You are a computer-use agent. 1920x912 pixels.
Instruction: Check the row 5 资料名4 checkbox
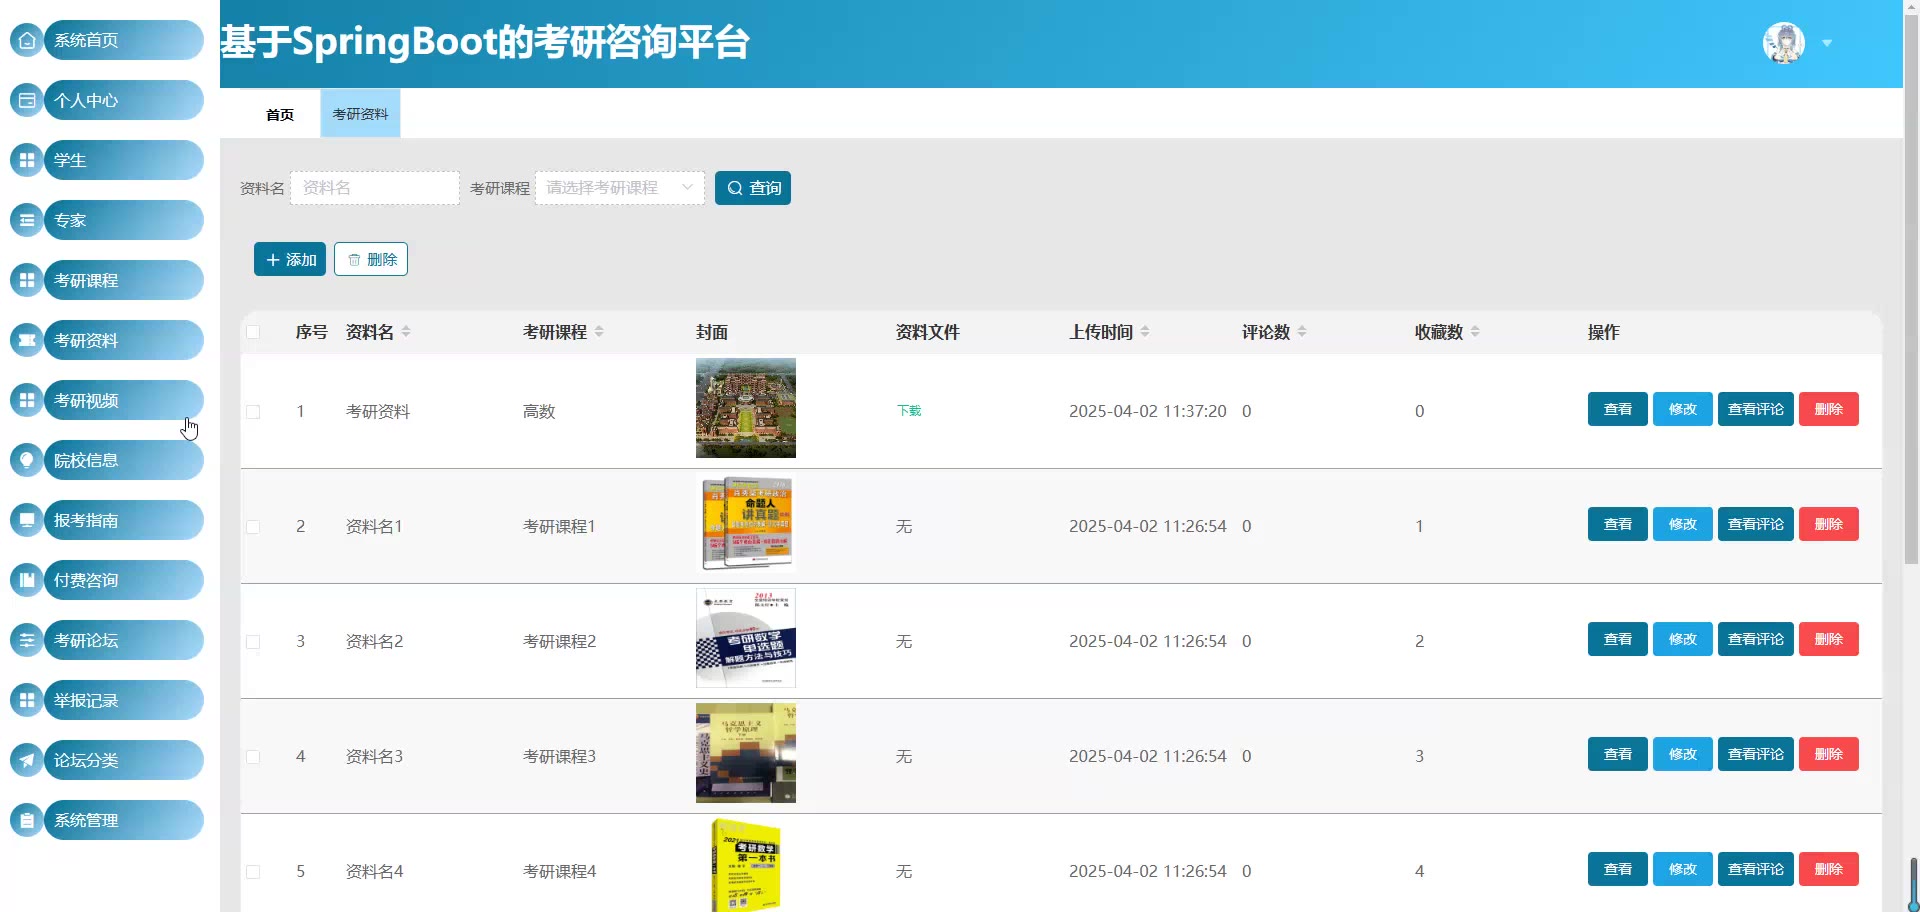[x=253, y=872]
